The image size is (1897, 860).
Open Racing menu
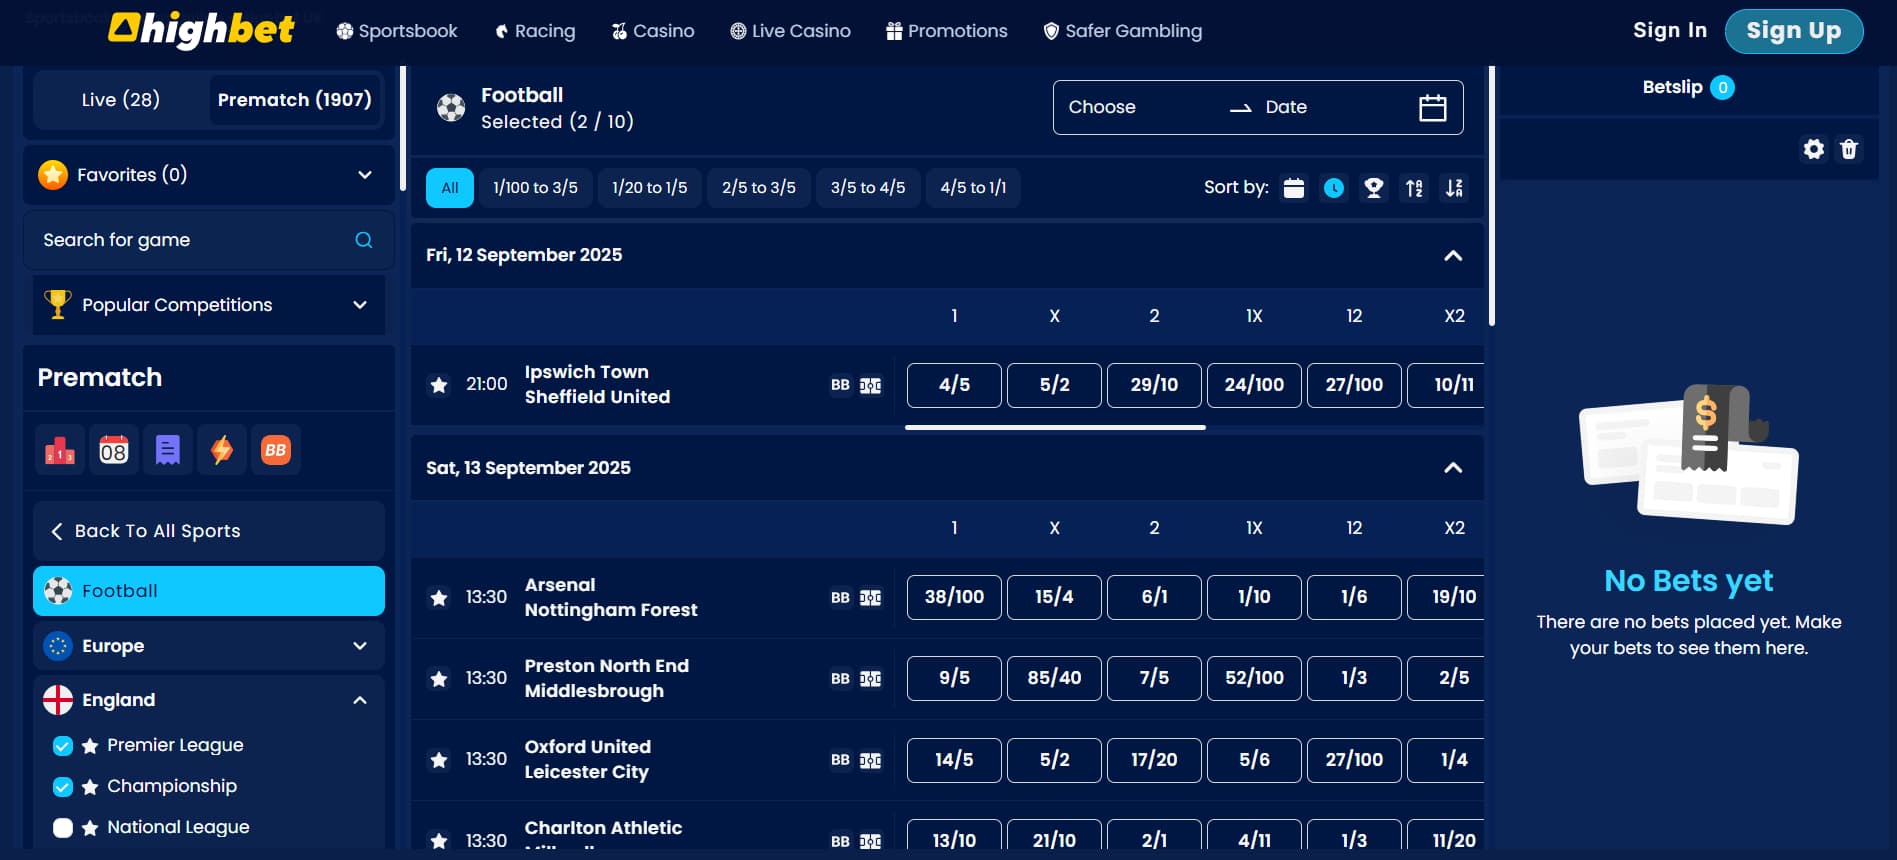pos(535,31)
